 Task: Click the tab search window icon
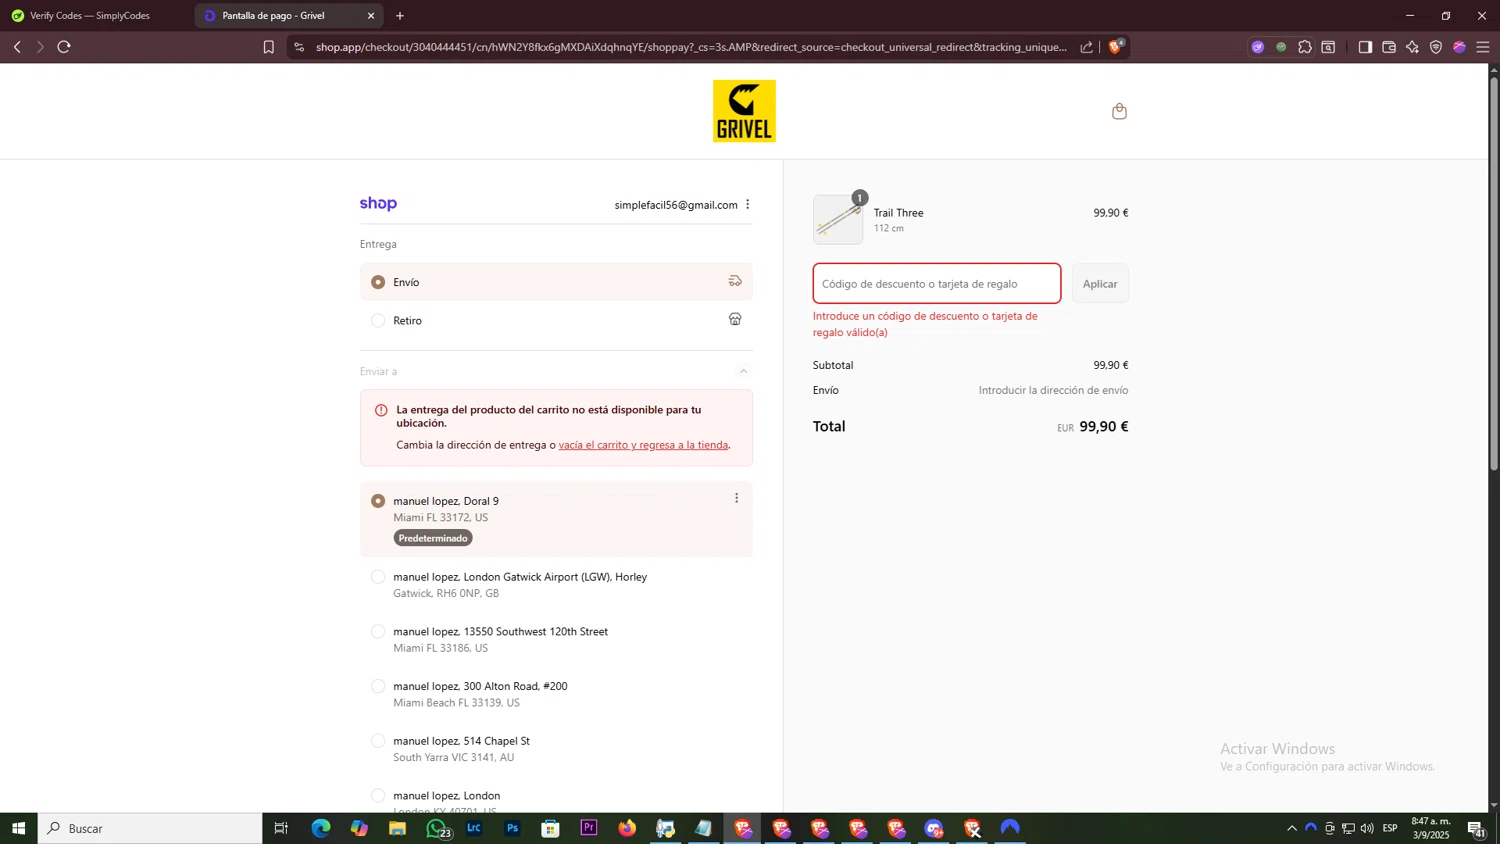[x=1328, y=47]
